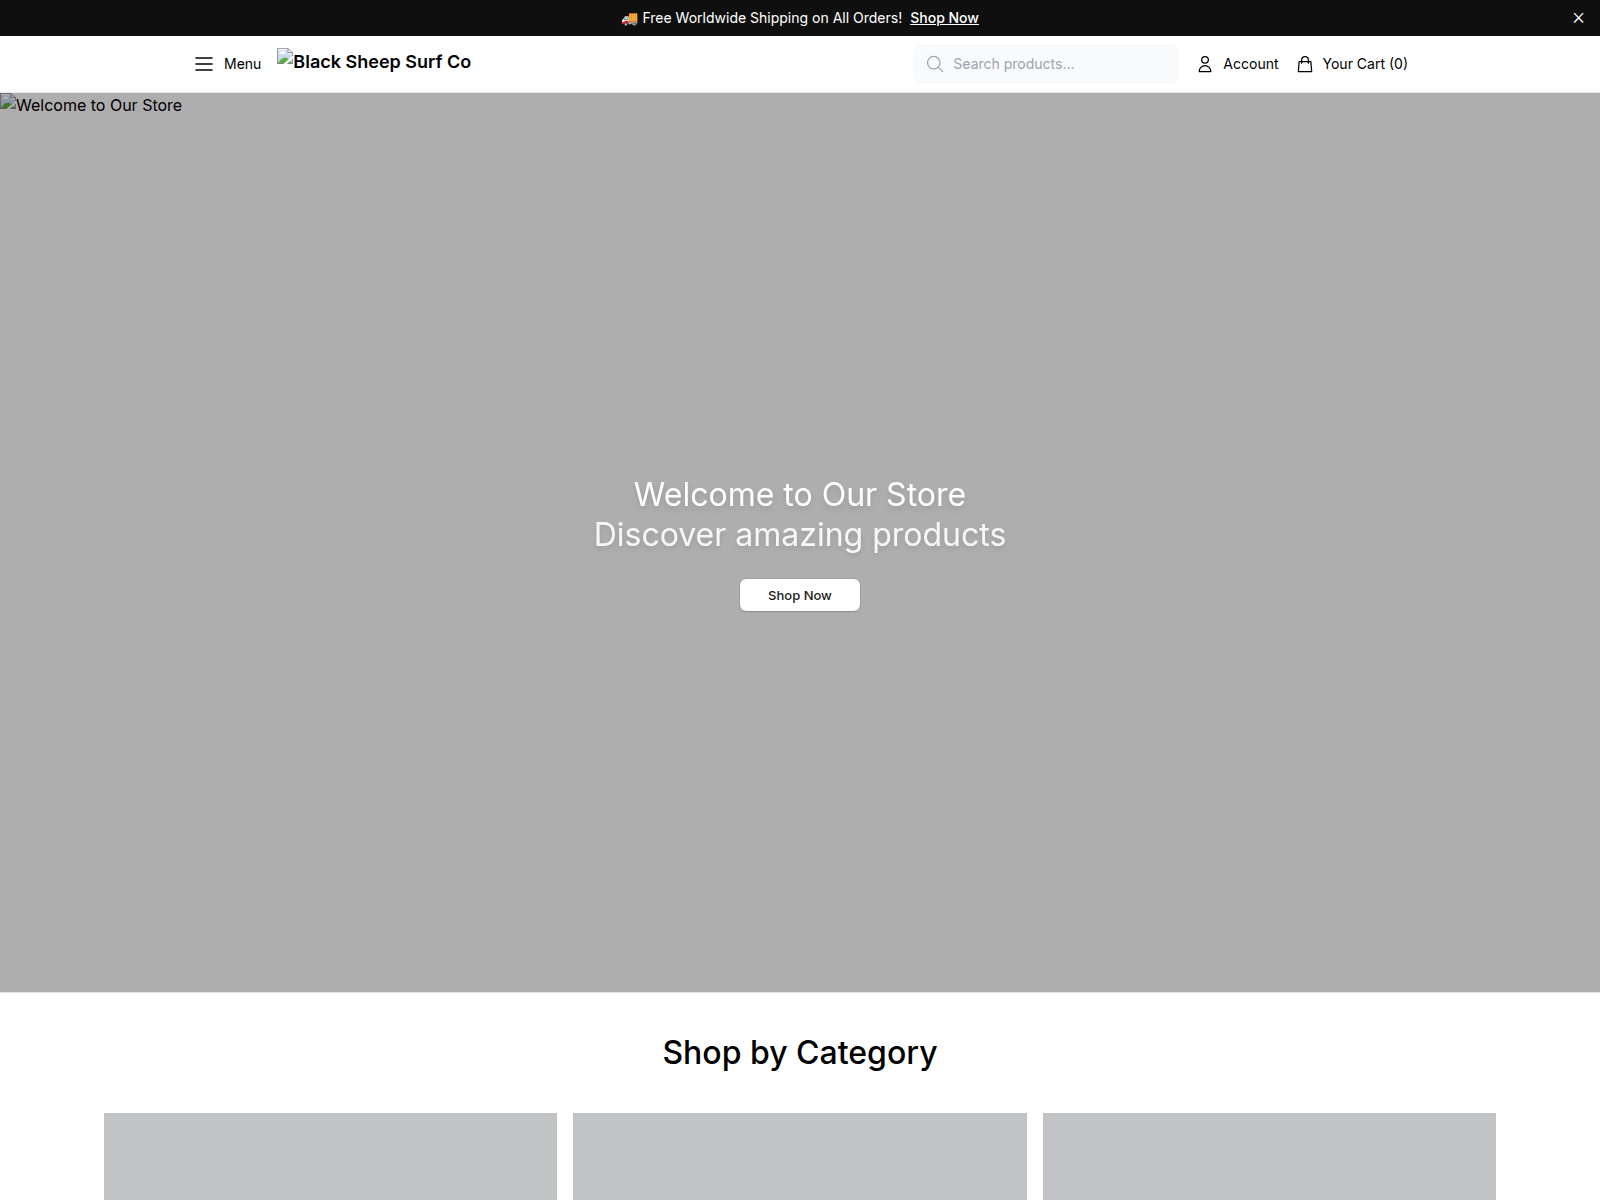
Task: Open the Account link
Action: click(1250, 64)
